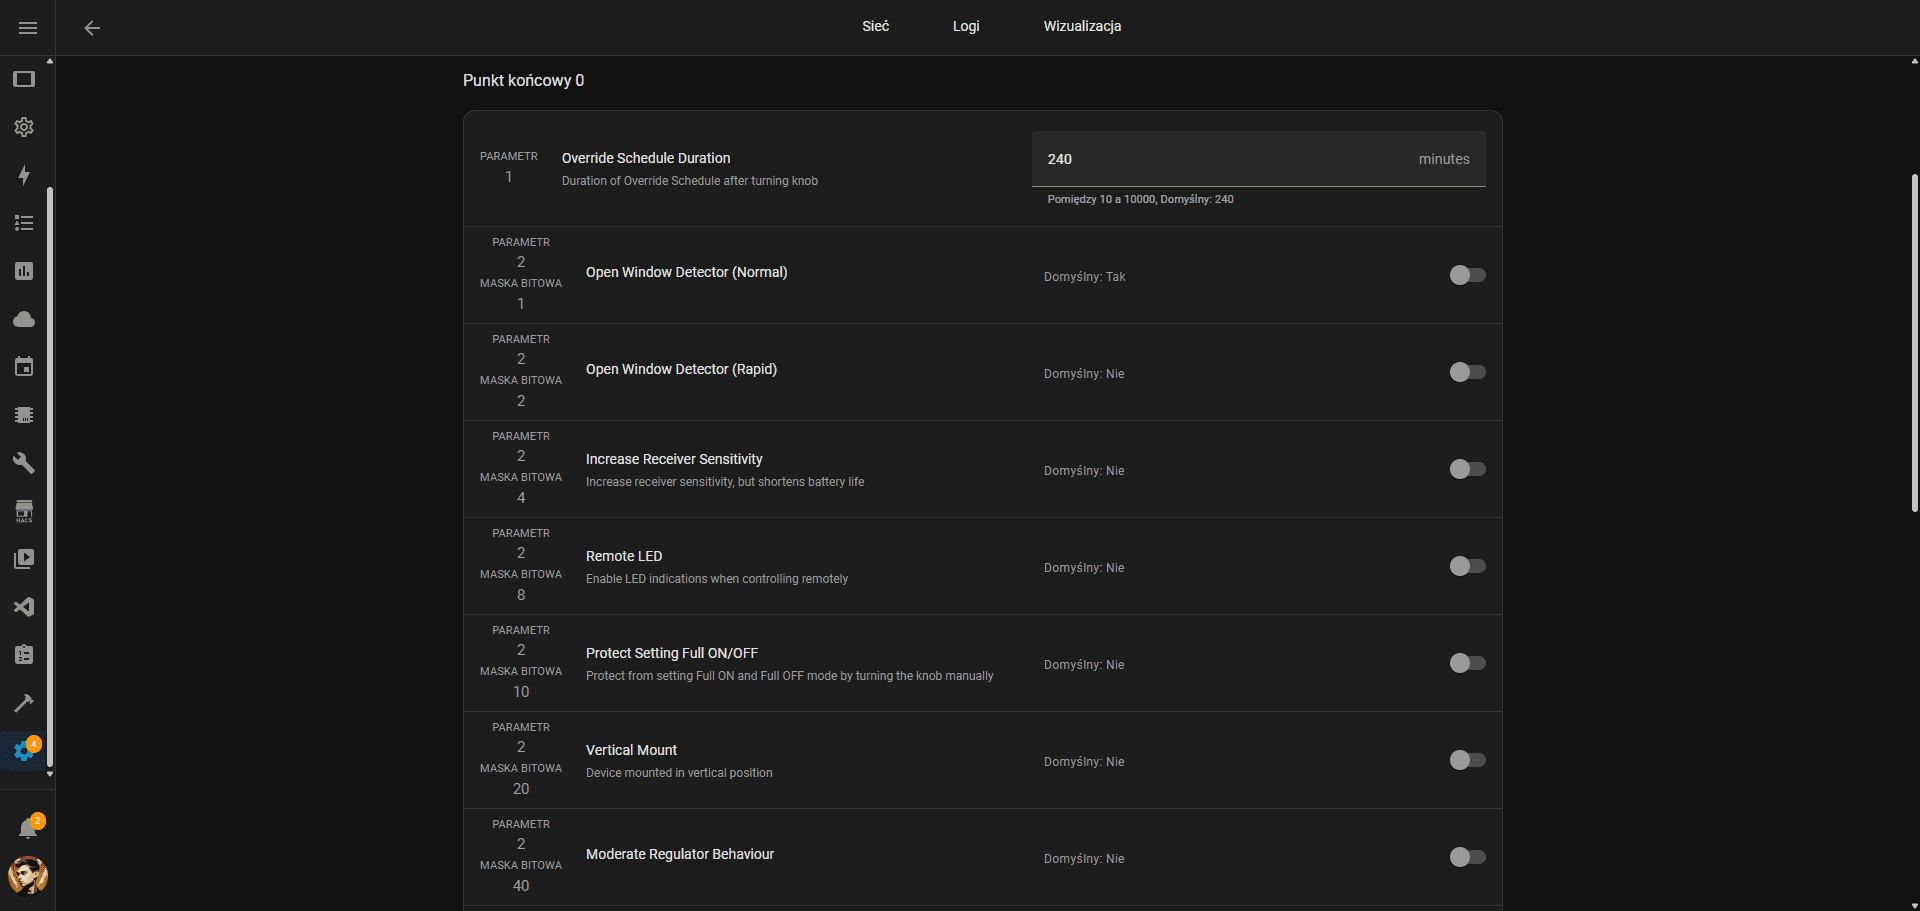
Task: Open notifications bell icon
Action: pyautogui.click(x=28, y=828)
